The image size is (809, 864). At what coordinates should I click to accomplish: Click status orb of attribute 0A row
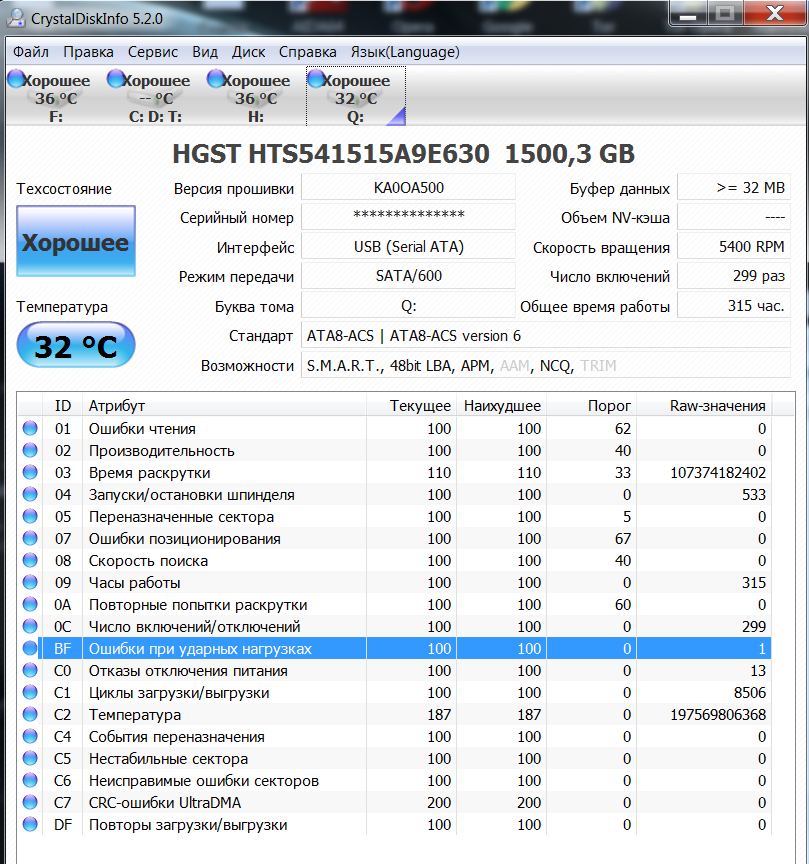[x=30, y=604]
